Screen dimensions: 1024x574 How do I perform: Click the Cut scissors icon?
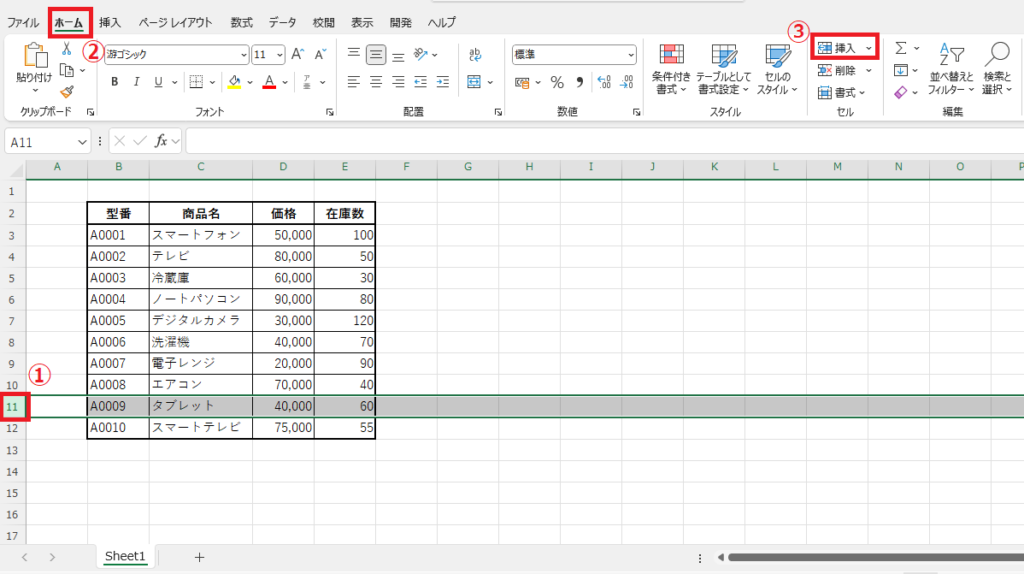(x=66, y=49)
